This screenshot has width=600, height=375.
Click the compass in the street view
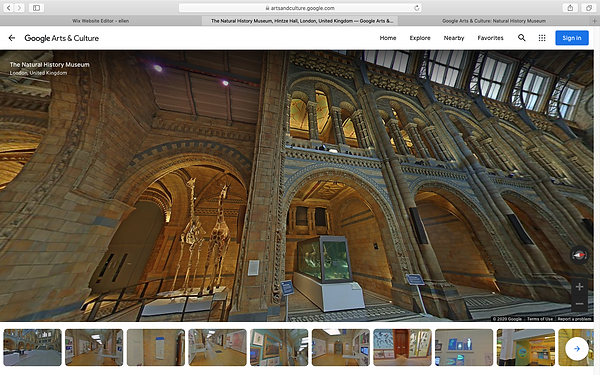tap(579, 254)
